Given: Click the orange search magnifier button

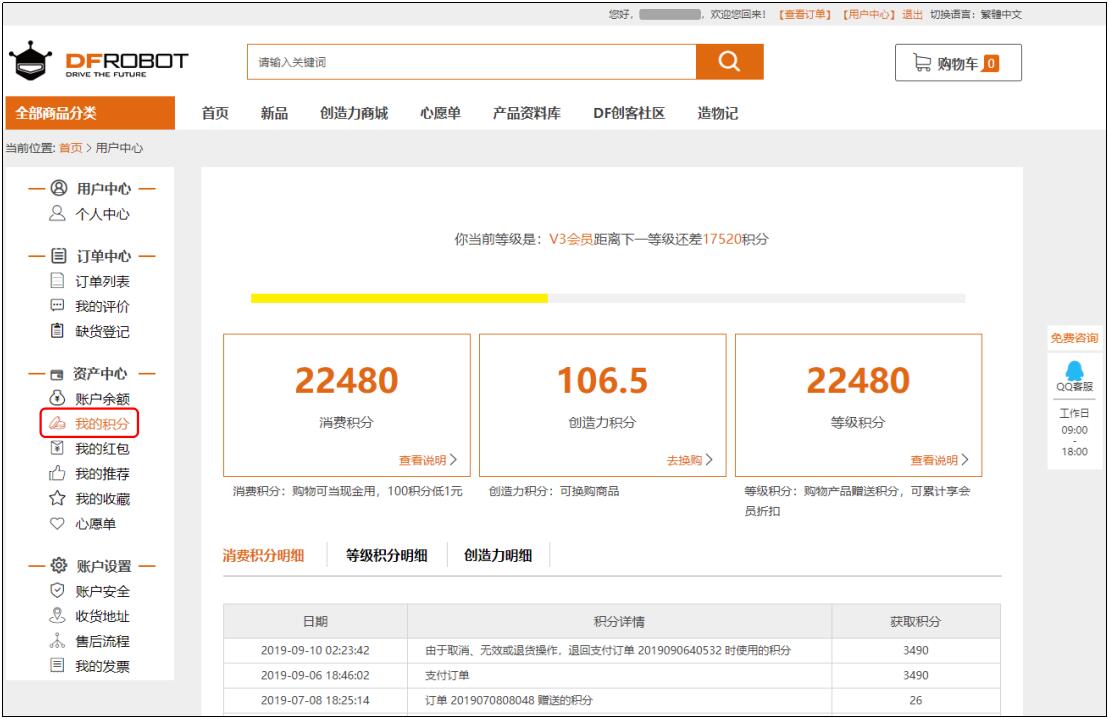Looking at the screenshot, I should pyautogui.click(x=729, y=62).
